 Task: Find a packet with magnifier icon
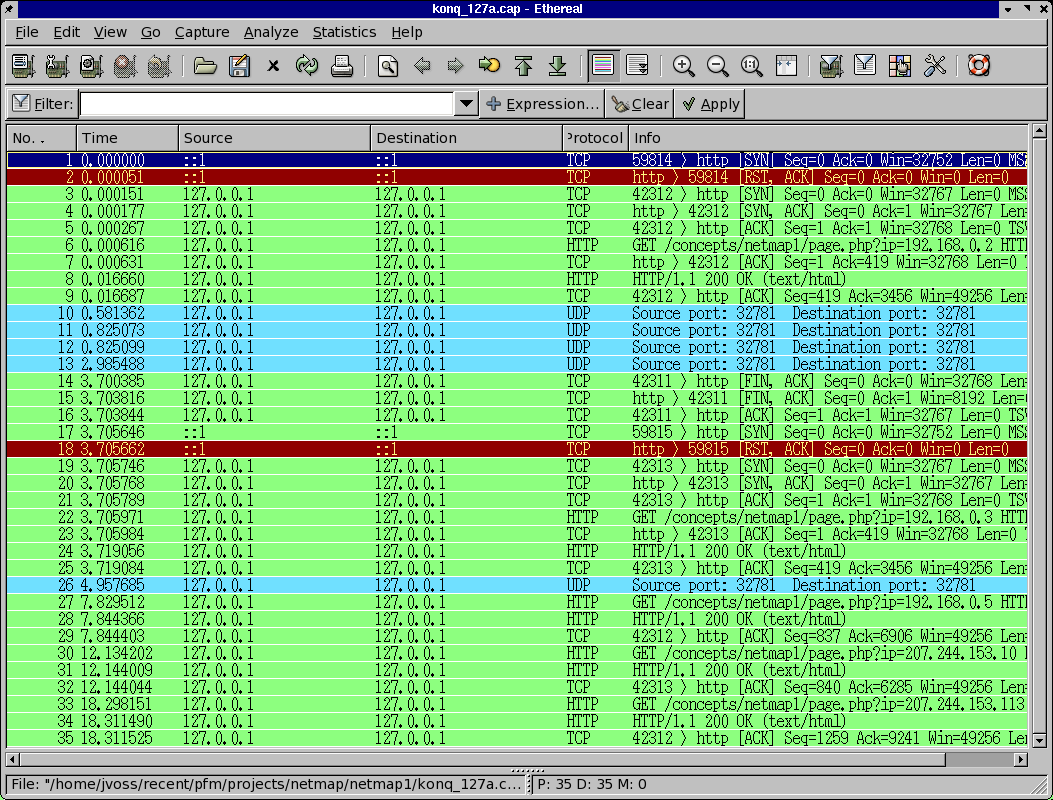(387, 66)
